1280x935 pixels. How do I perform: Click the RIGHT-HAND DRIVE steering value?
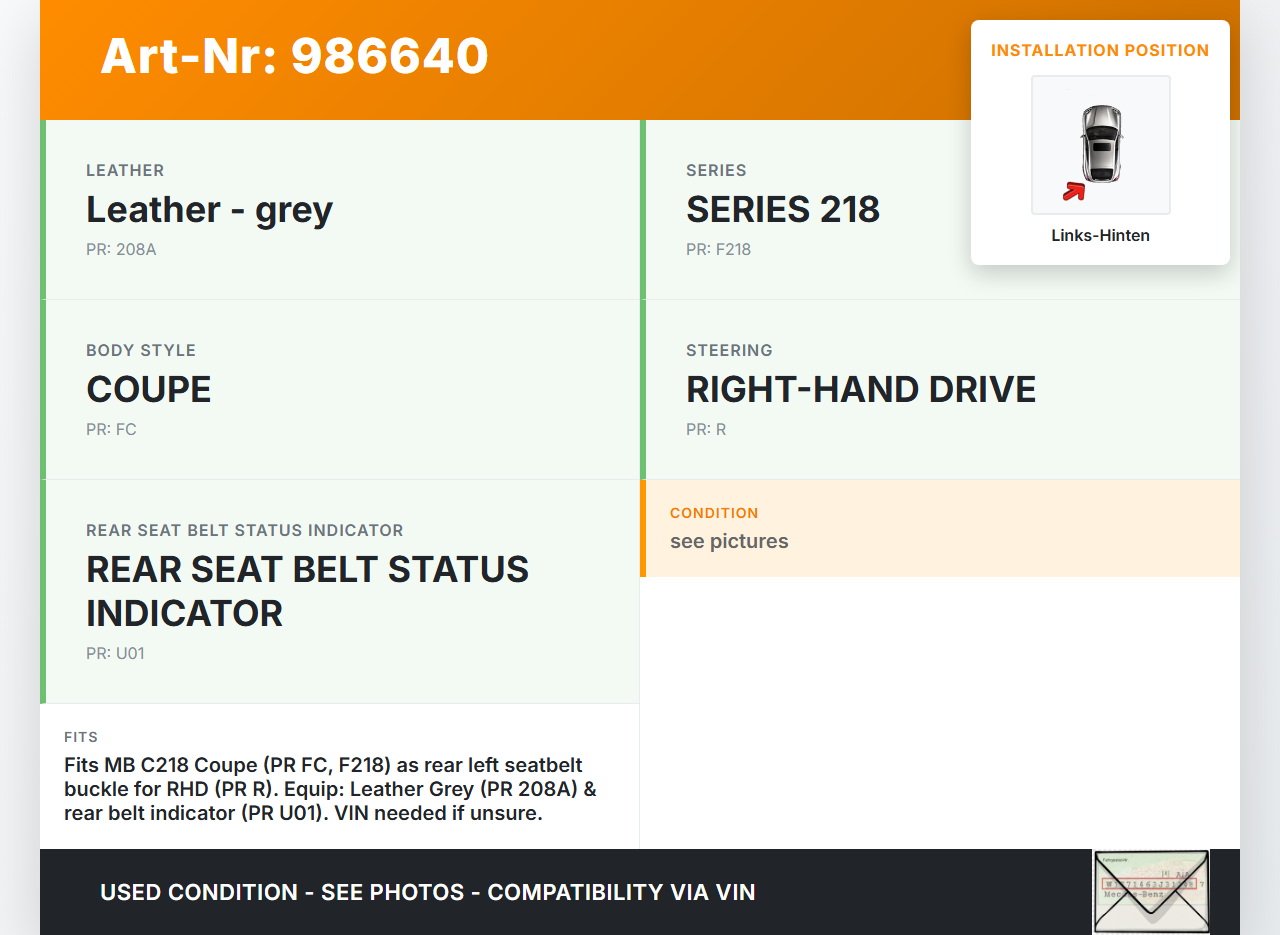860,390
